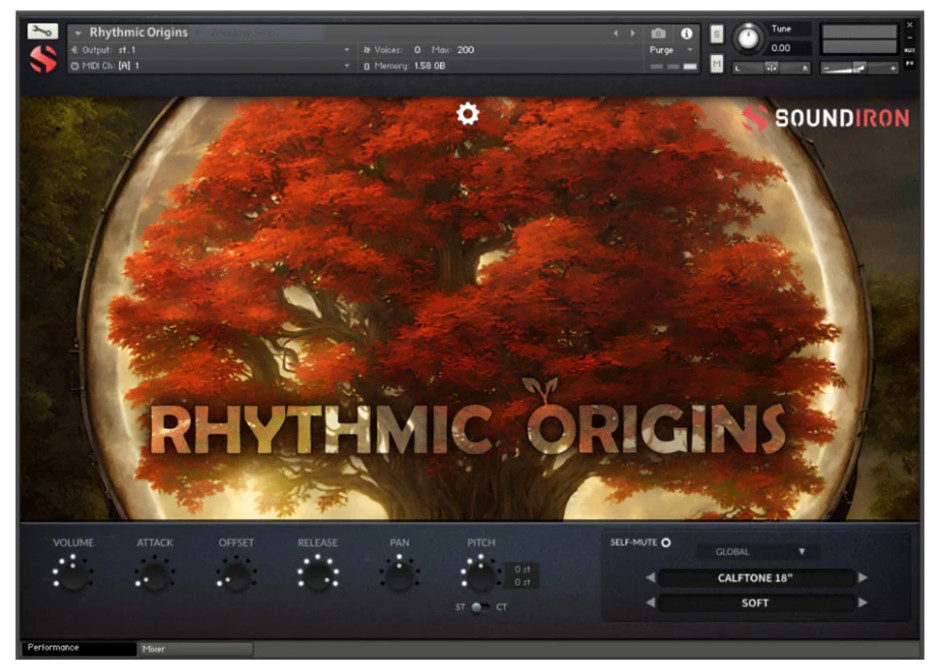The image size is (940, 670).
Task: Select next drum with right arrow beside CALFTONE 18"
Action: (863, 577)
